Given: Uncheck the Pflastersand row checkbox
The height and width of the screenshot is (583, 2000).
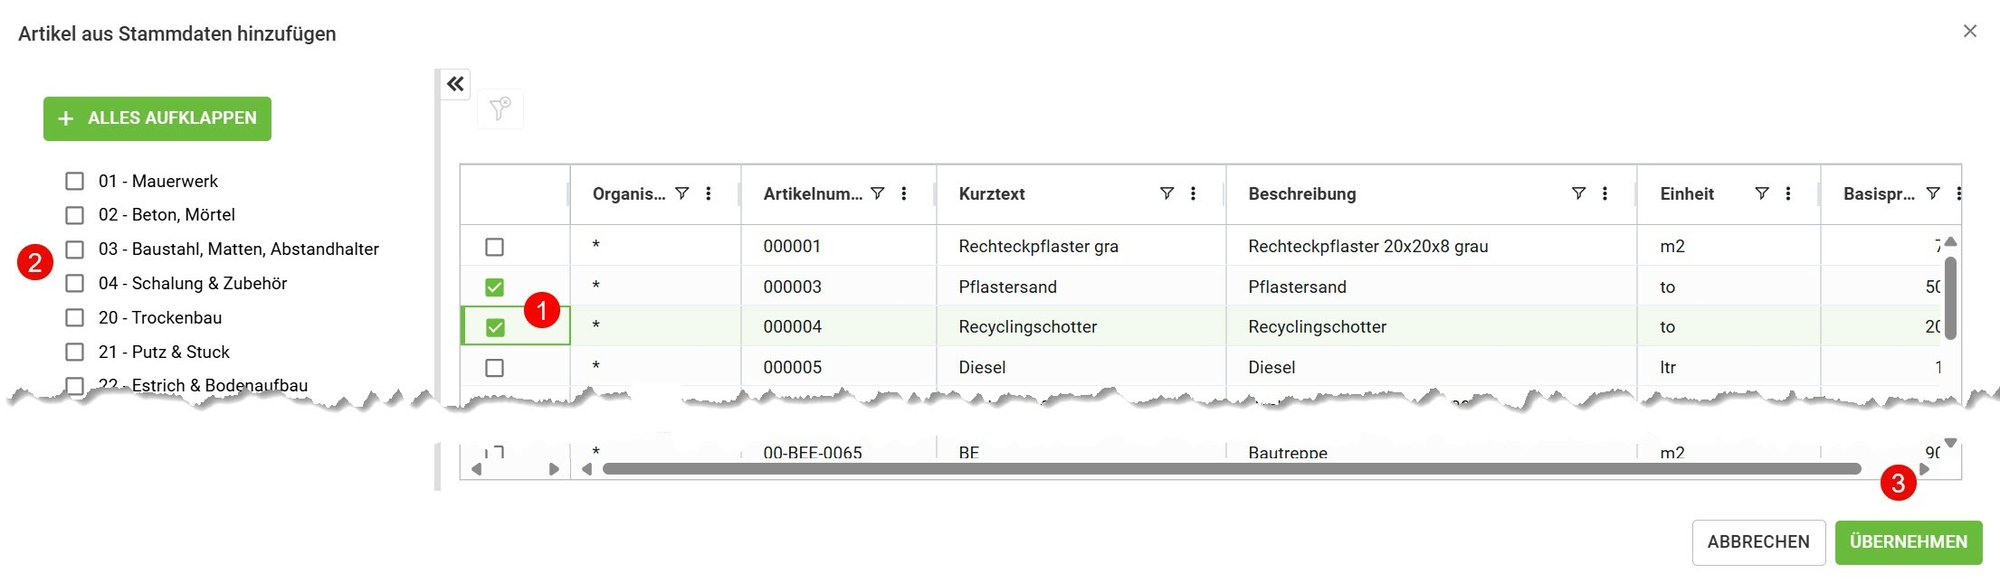Looking at the screenshot, I should point(494,286).
